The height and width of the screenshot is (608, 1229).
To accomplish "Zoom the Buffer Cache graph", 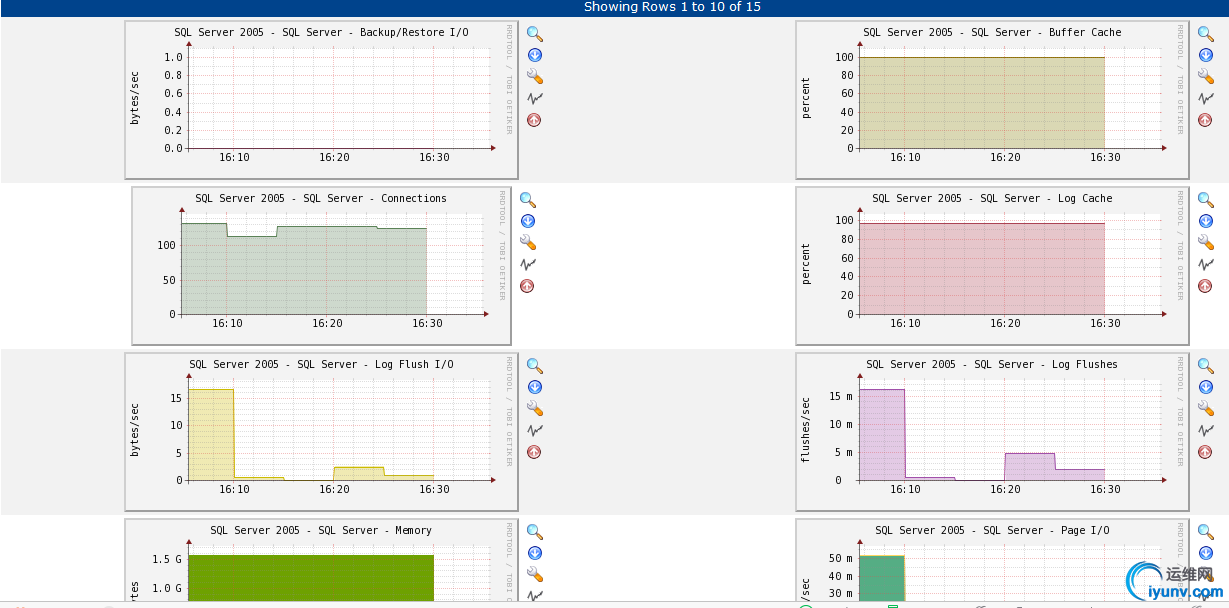I will click(x=1206, y=34).
